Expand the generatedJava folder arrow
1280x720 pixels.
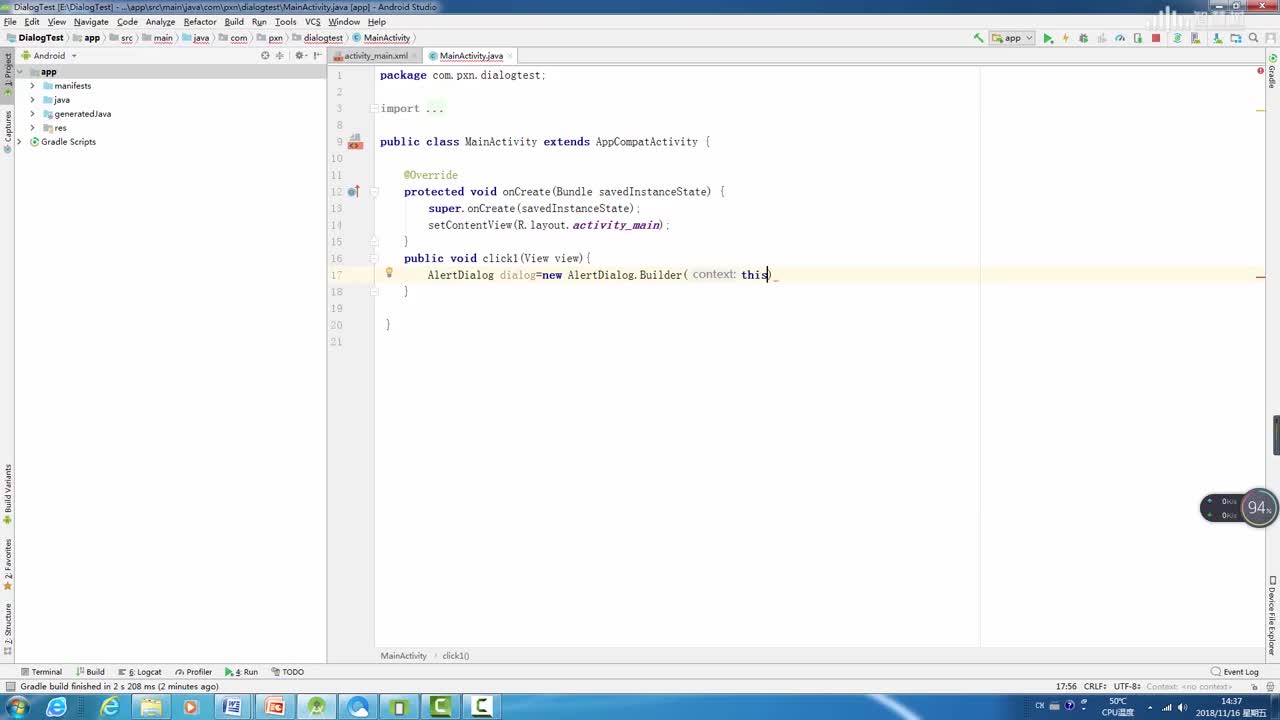tap(33, 114)
